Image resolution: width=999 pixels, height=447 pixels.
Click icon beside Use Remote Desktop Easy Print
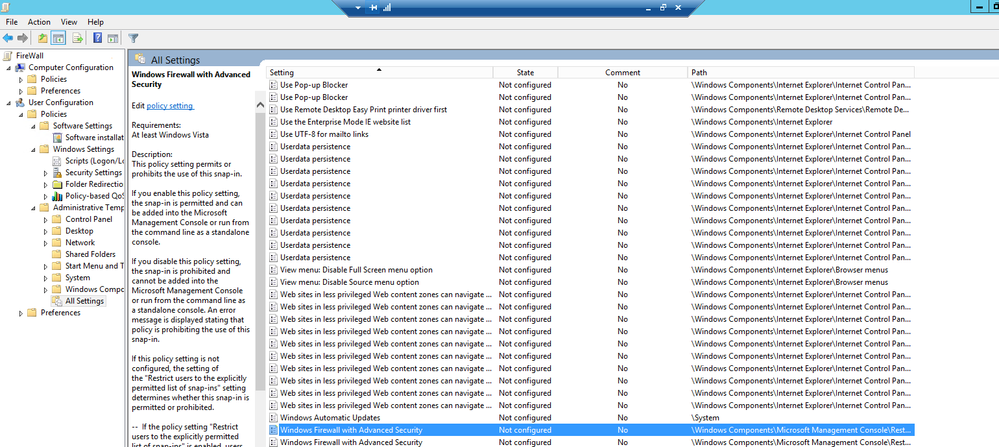point(273,110)
